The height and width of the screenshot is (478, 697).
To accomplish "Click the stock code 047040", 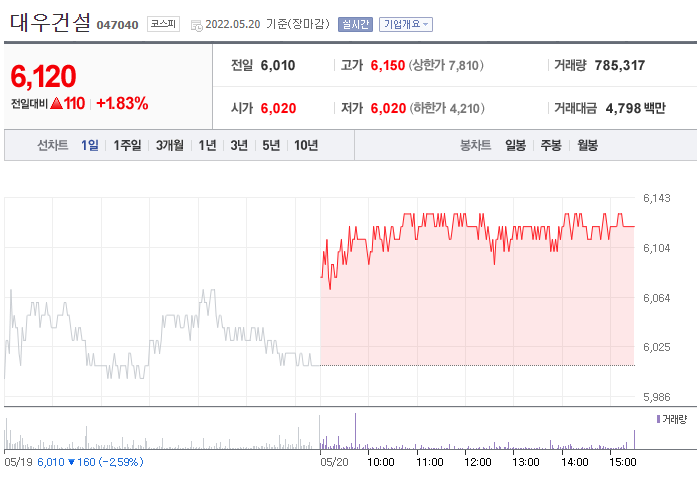I will pos(117,25).
